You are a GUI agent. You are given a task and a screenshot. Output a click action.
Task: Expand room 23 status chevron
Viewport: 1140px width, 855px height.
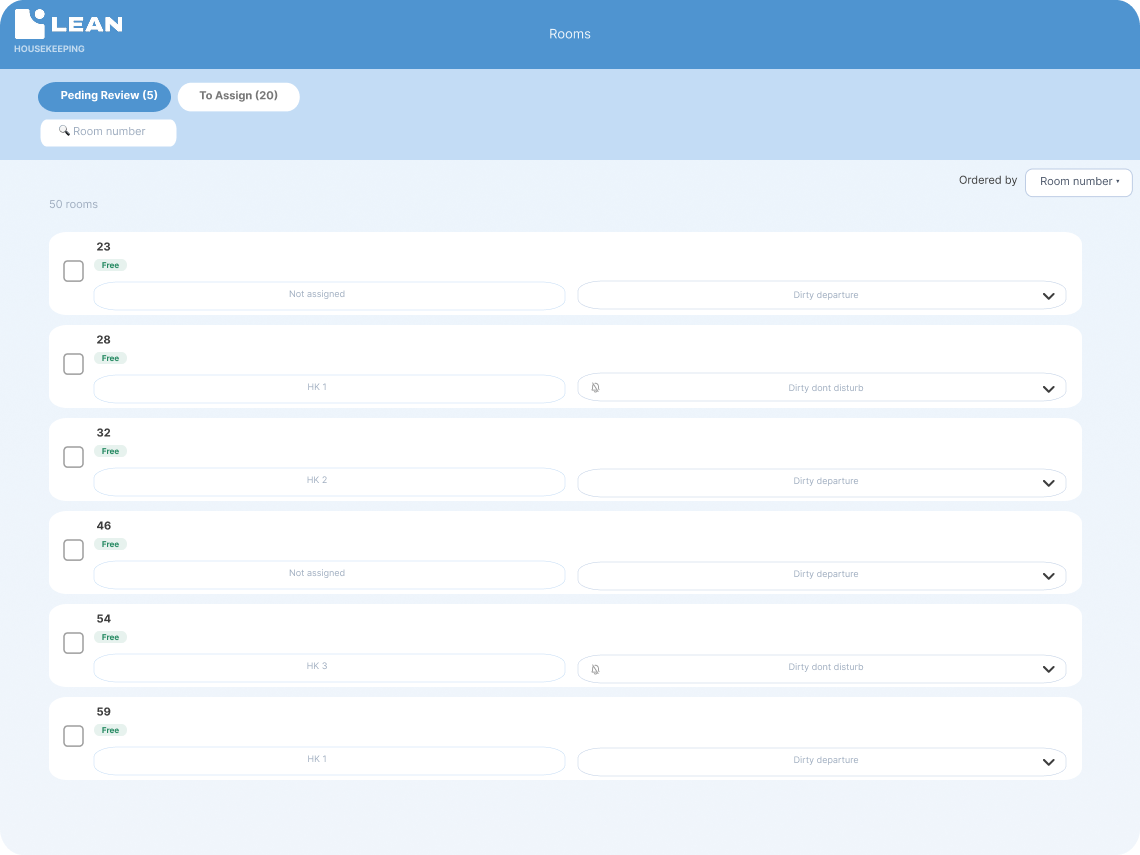[x=1048, y=296]
